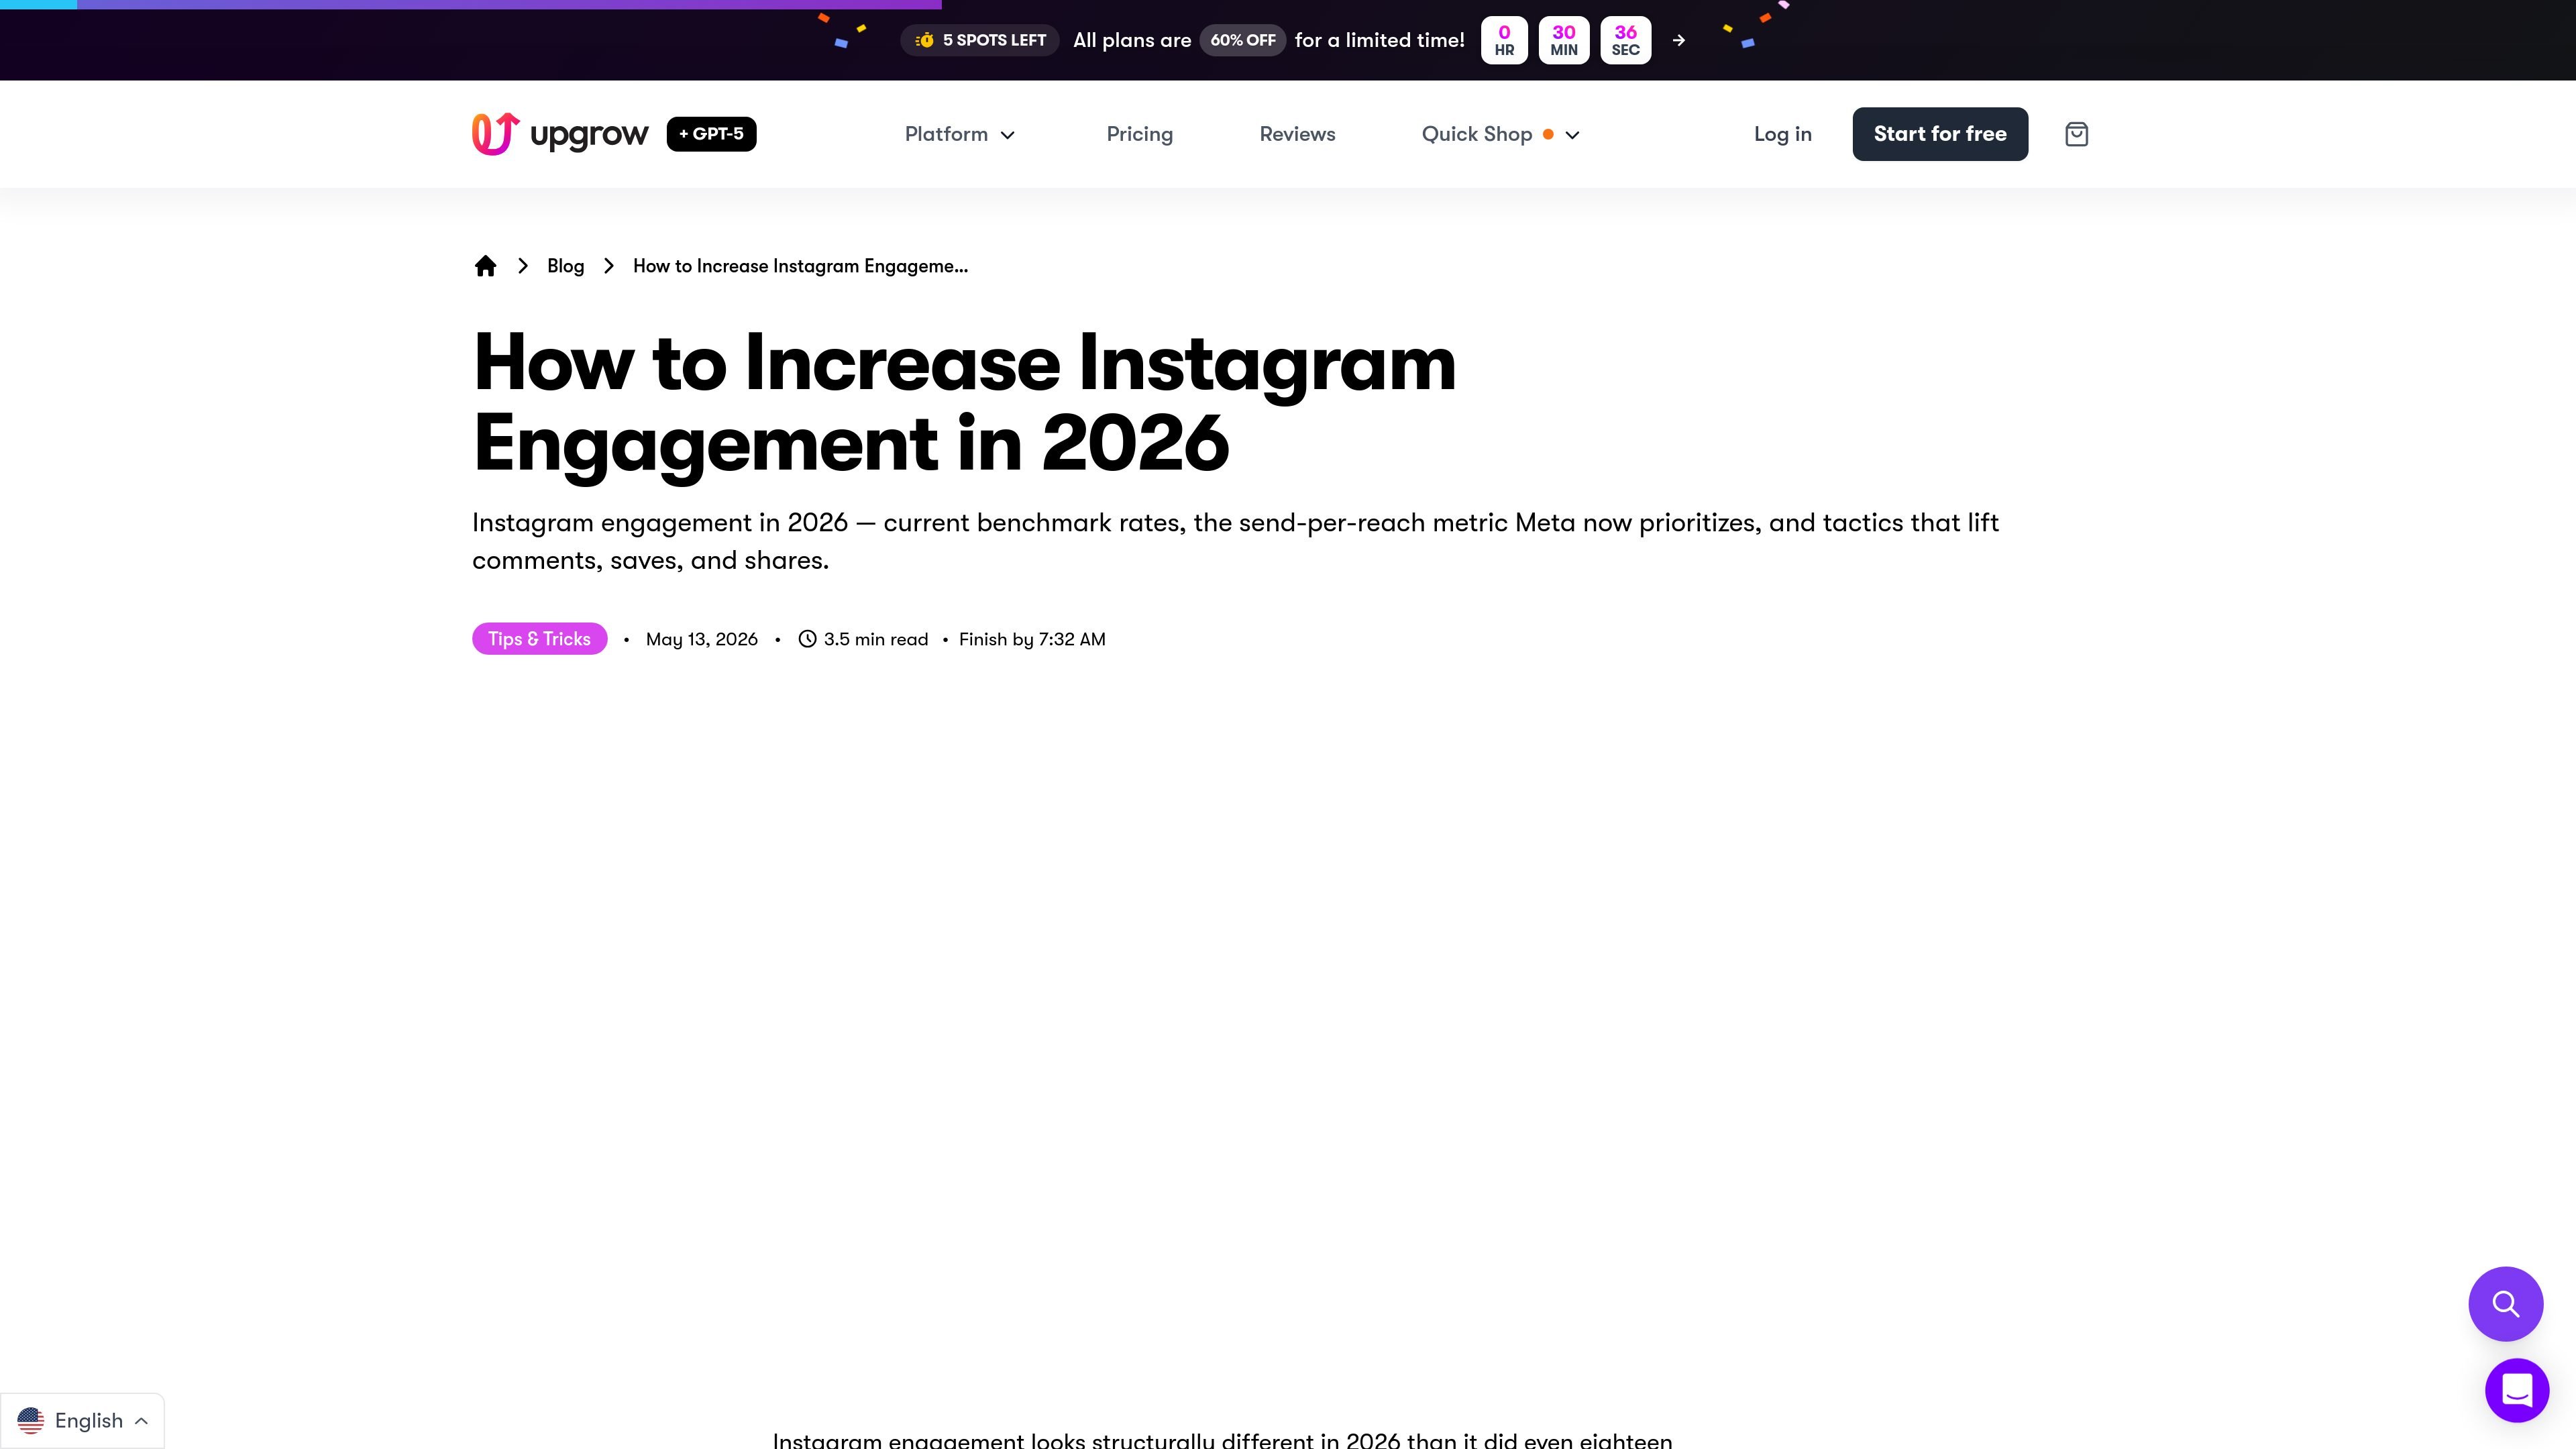Image resolution: width=2576 pixels, height=1449 pixels.
Task: Open the Reviews page
Action: [1297, 134]
